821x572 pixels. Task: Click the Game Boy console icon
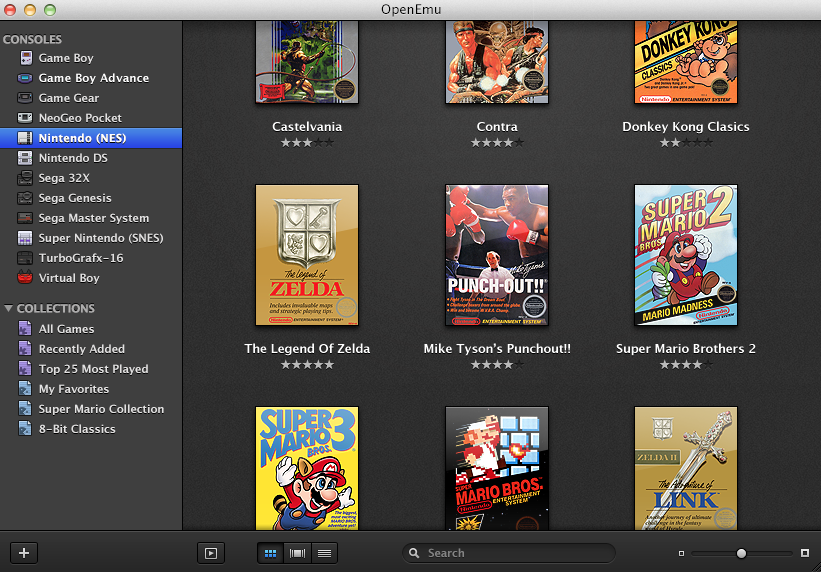(x=26, y=58)
